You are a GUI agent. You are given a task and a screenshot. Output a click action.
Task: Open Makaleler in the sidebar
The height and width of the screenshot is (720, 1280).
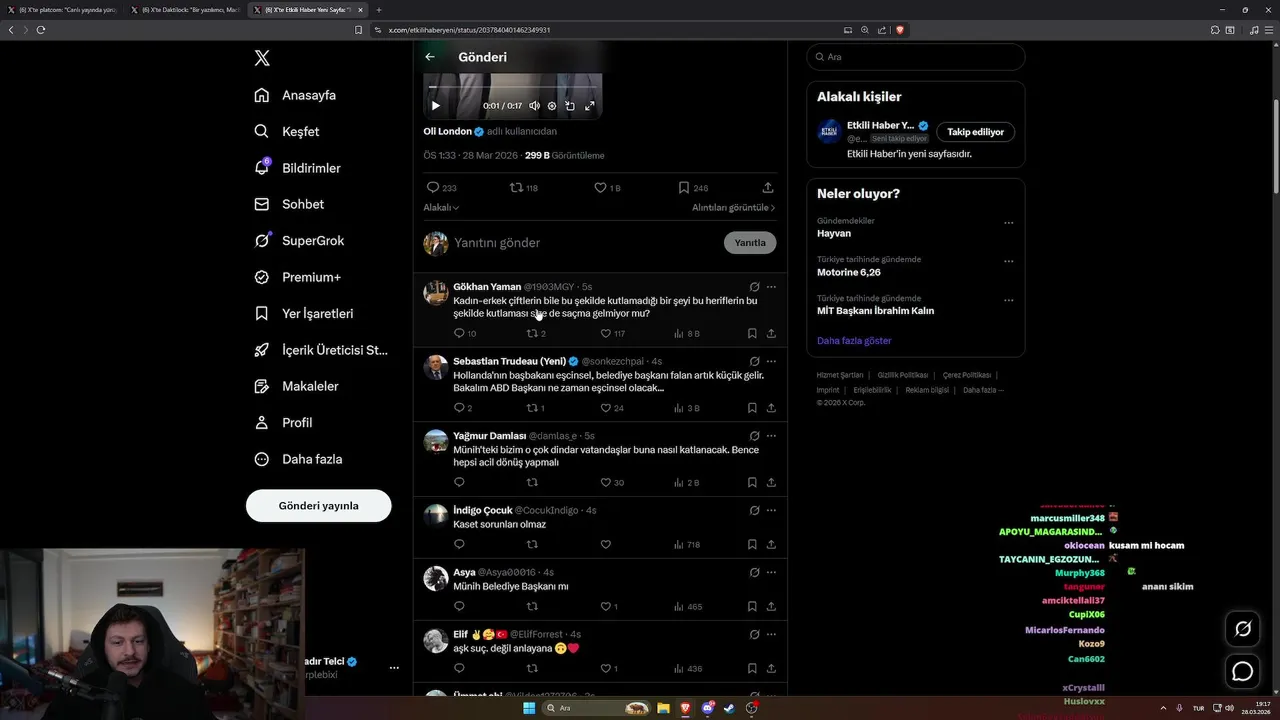point(296,386)
